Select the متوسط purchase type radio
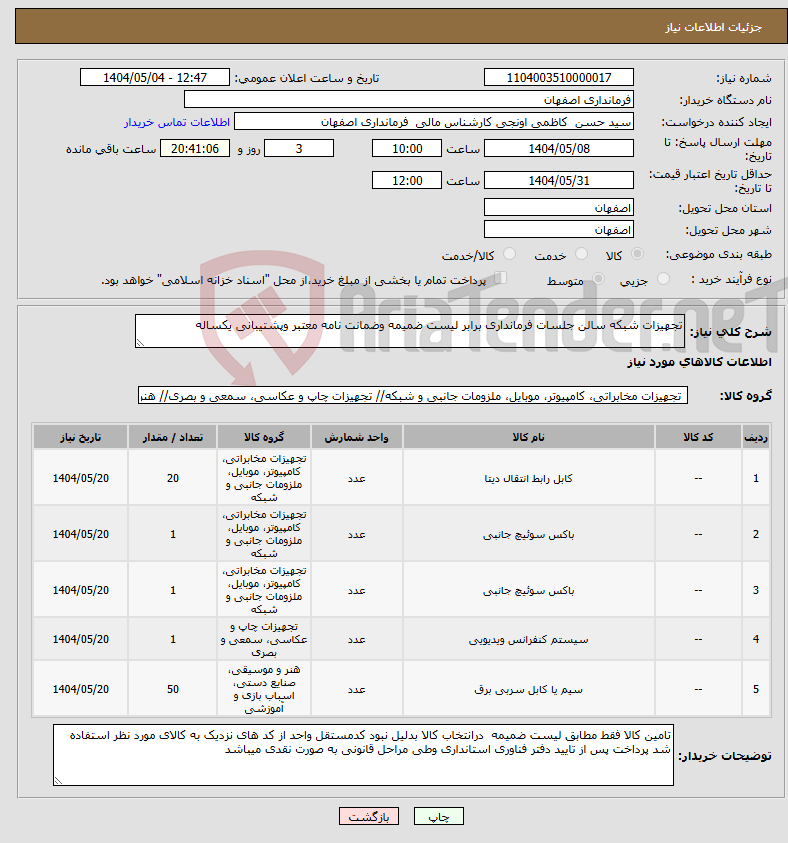The width and height of the screenshot is (788, 843). pos(598,279)
